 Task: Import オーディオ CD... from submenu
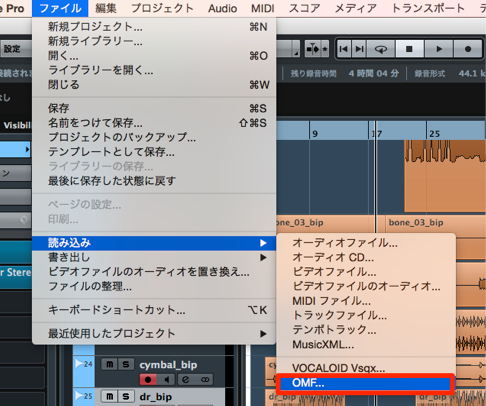pos(366,257)
